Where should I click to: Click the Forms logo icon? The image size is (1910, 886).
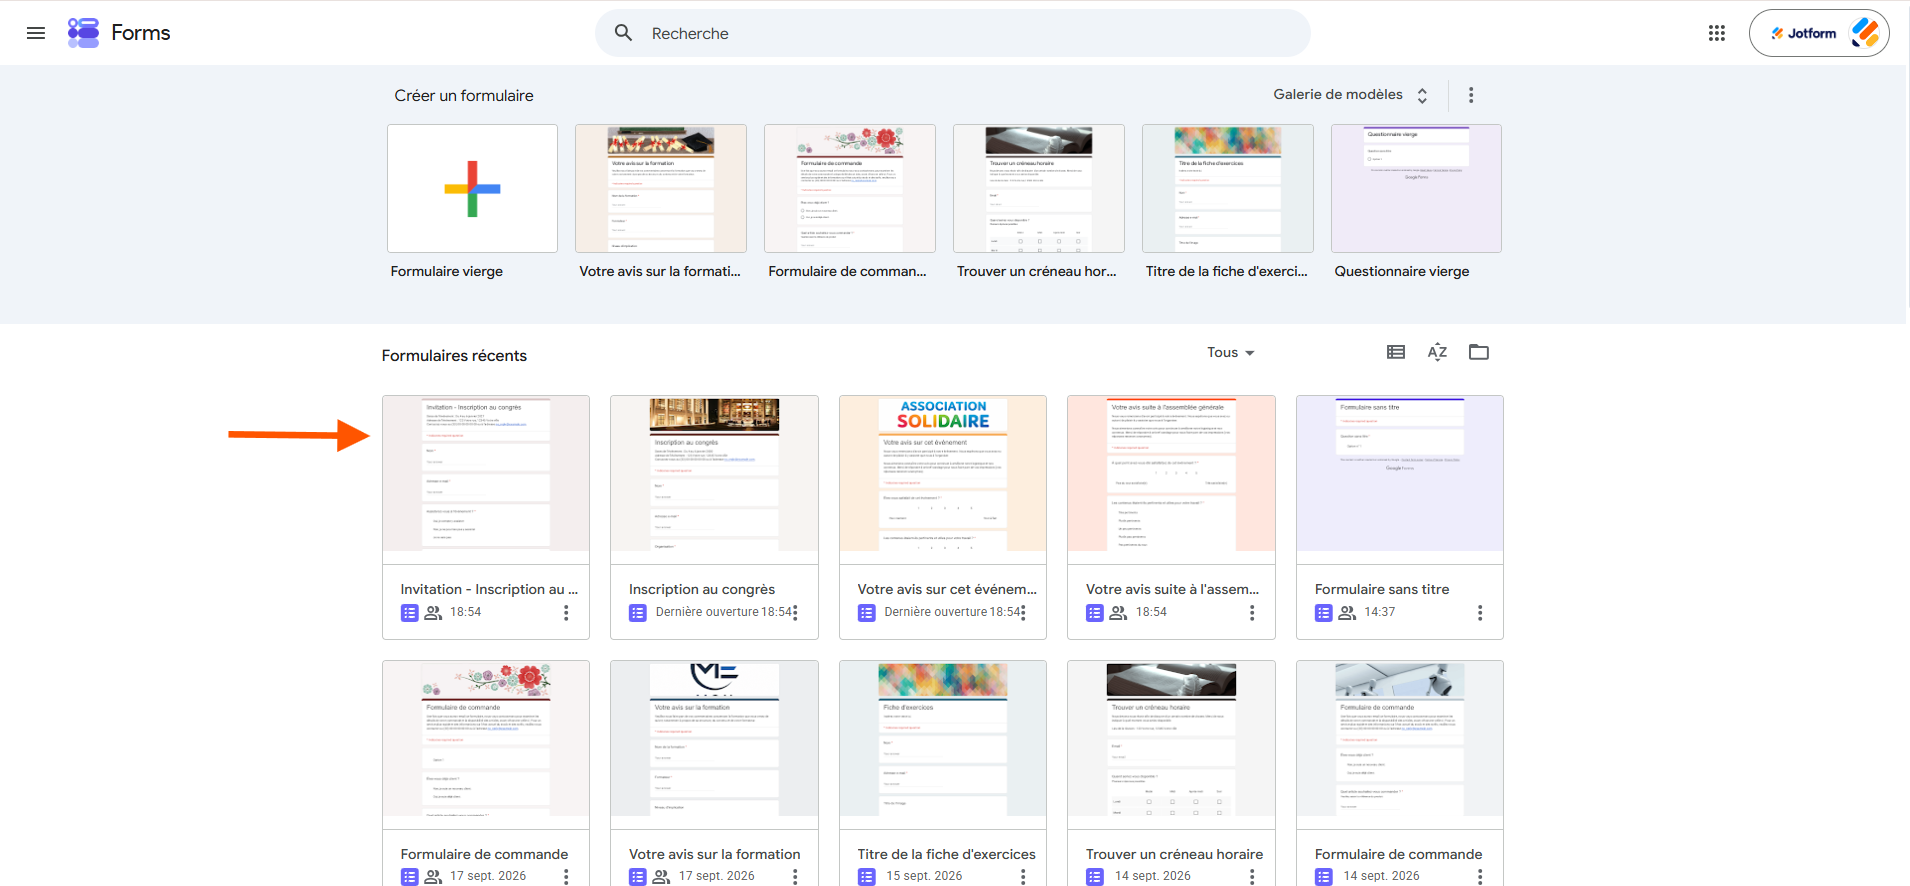point(83,33)
